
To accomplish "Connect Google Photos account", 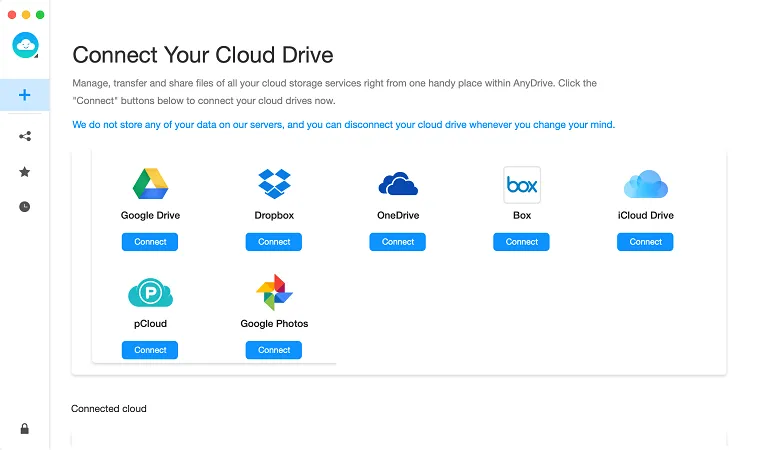I will pos(274,350).
